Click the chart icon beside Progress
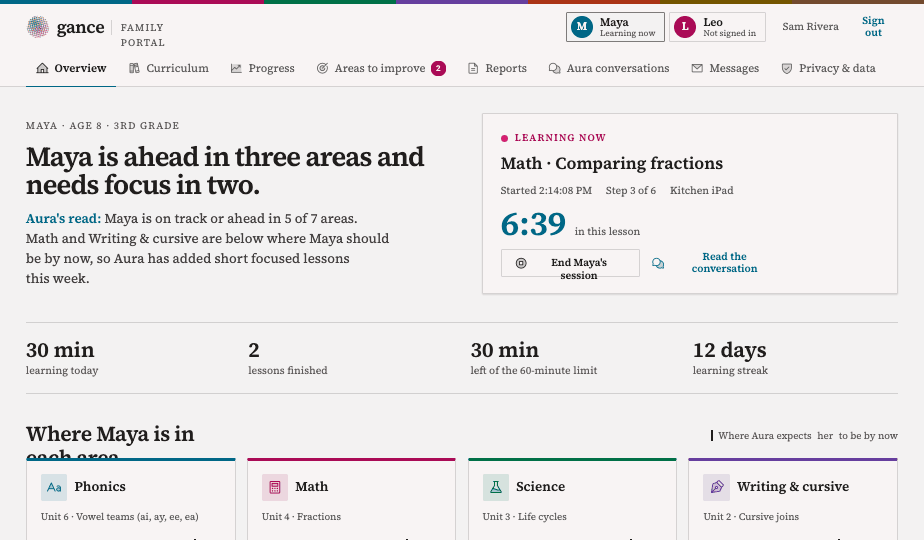 [236, 68]
